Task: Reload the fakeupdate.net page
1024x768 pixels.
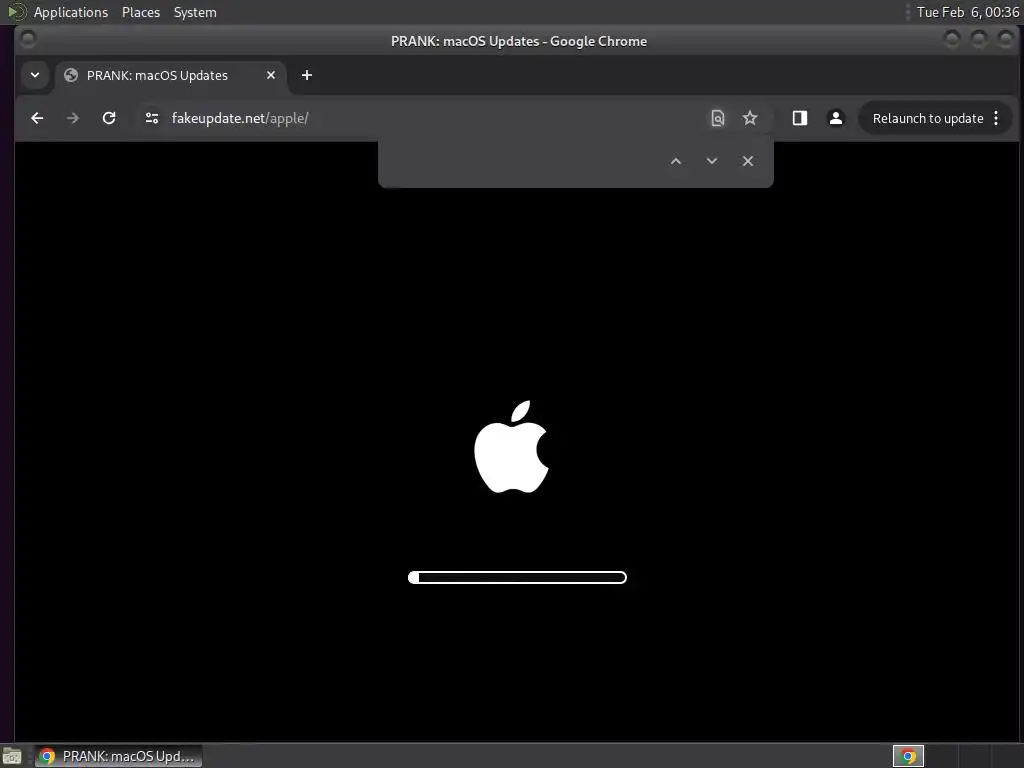Action: (x=109, y=118)
